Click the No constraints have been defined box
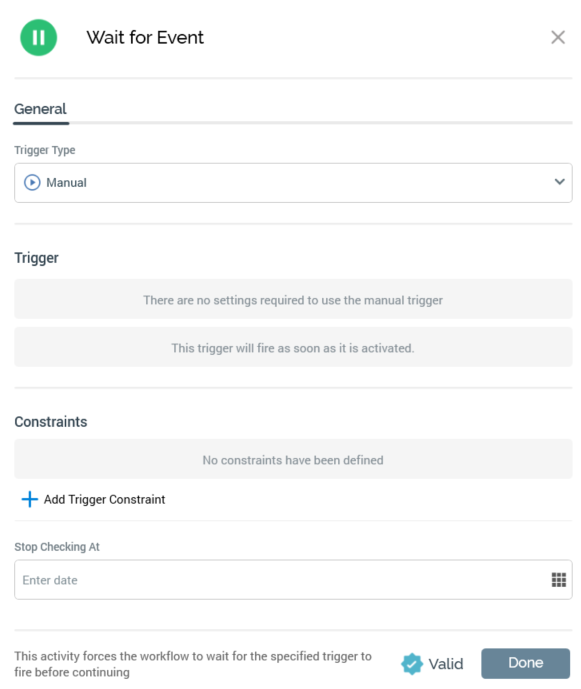Viewport: 581px width, 689px height. 293,459
